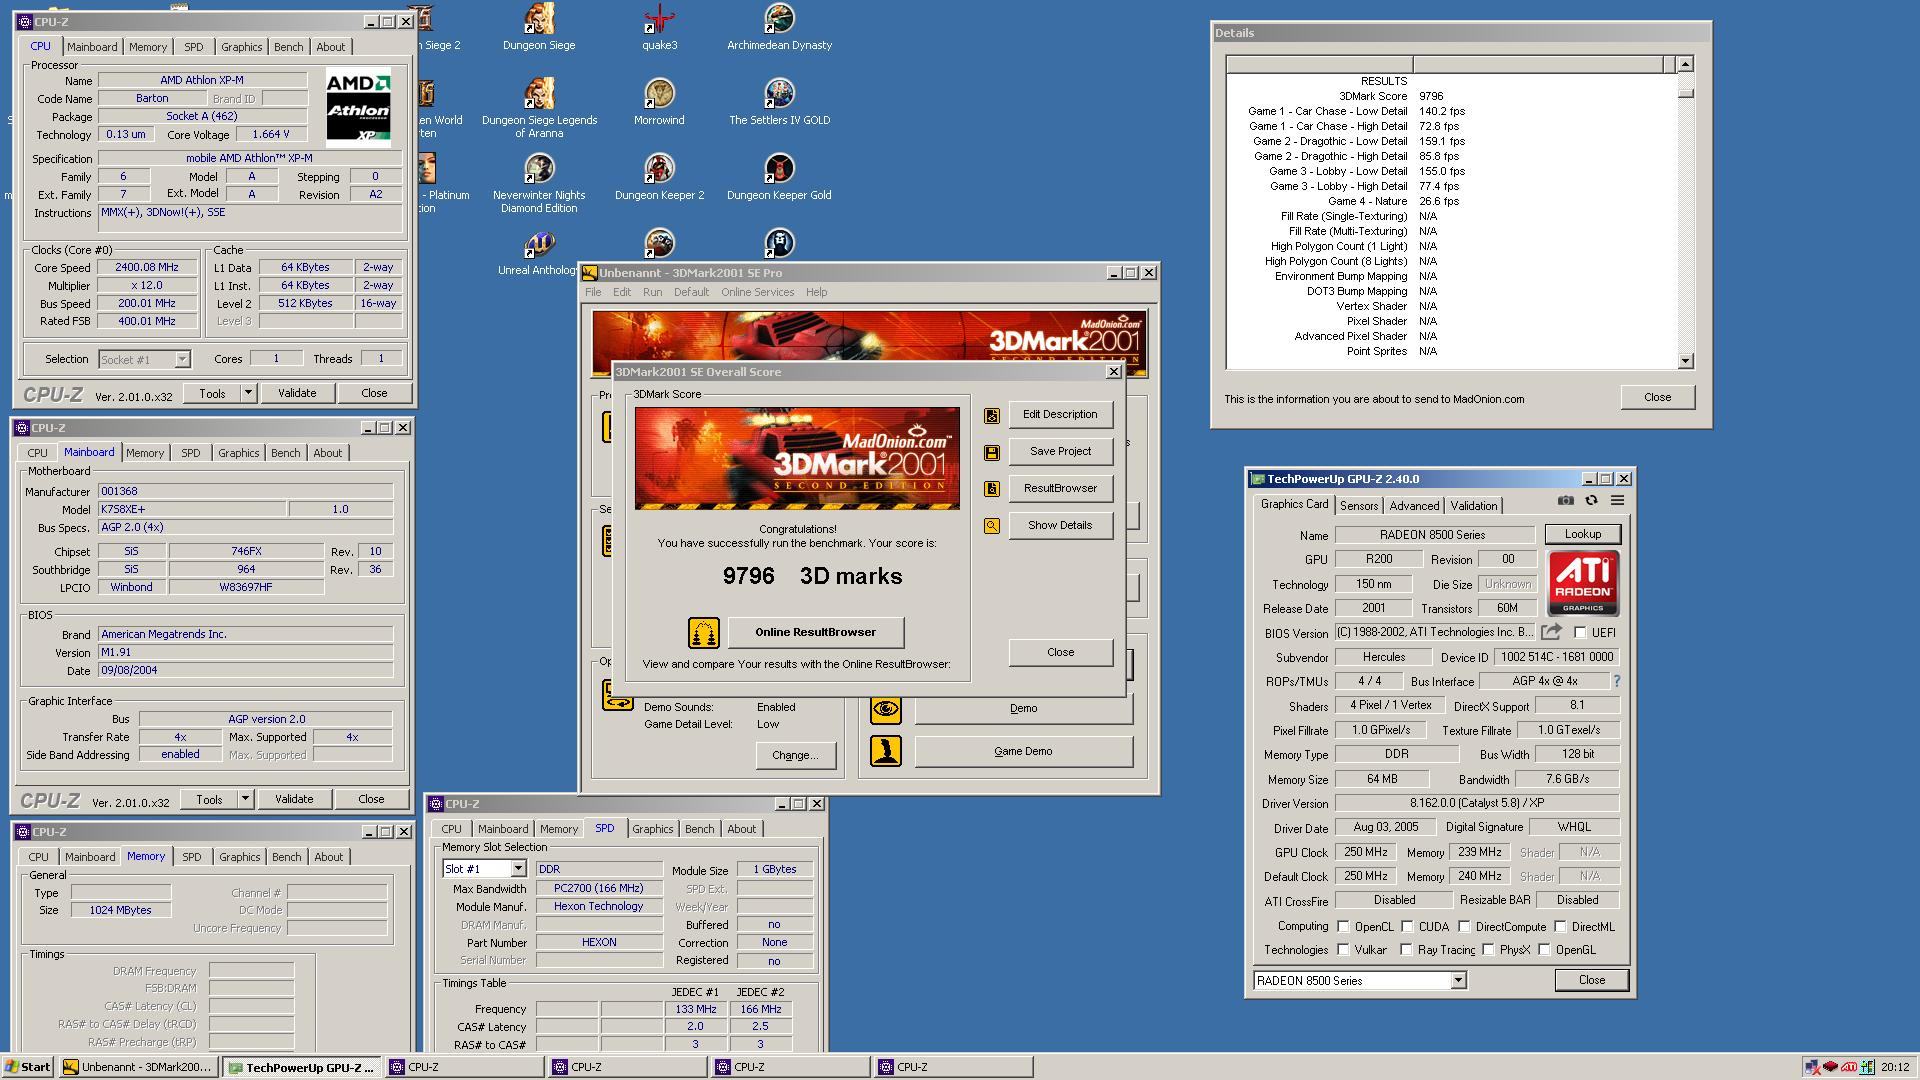This screenshot has width=1920, height=1080.
Task: Expand Tools dropdown arrow in CPU-Z Mainboard window
Action: pyautogui.click(x=245, y=799)
